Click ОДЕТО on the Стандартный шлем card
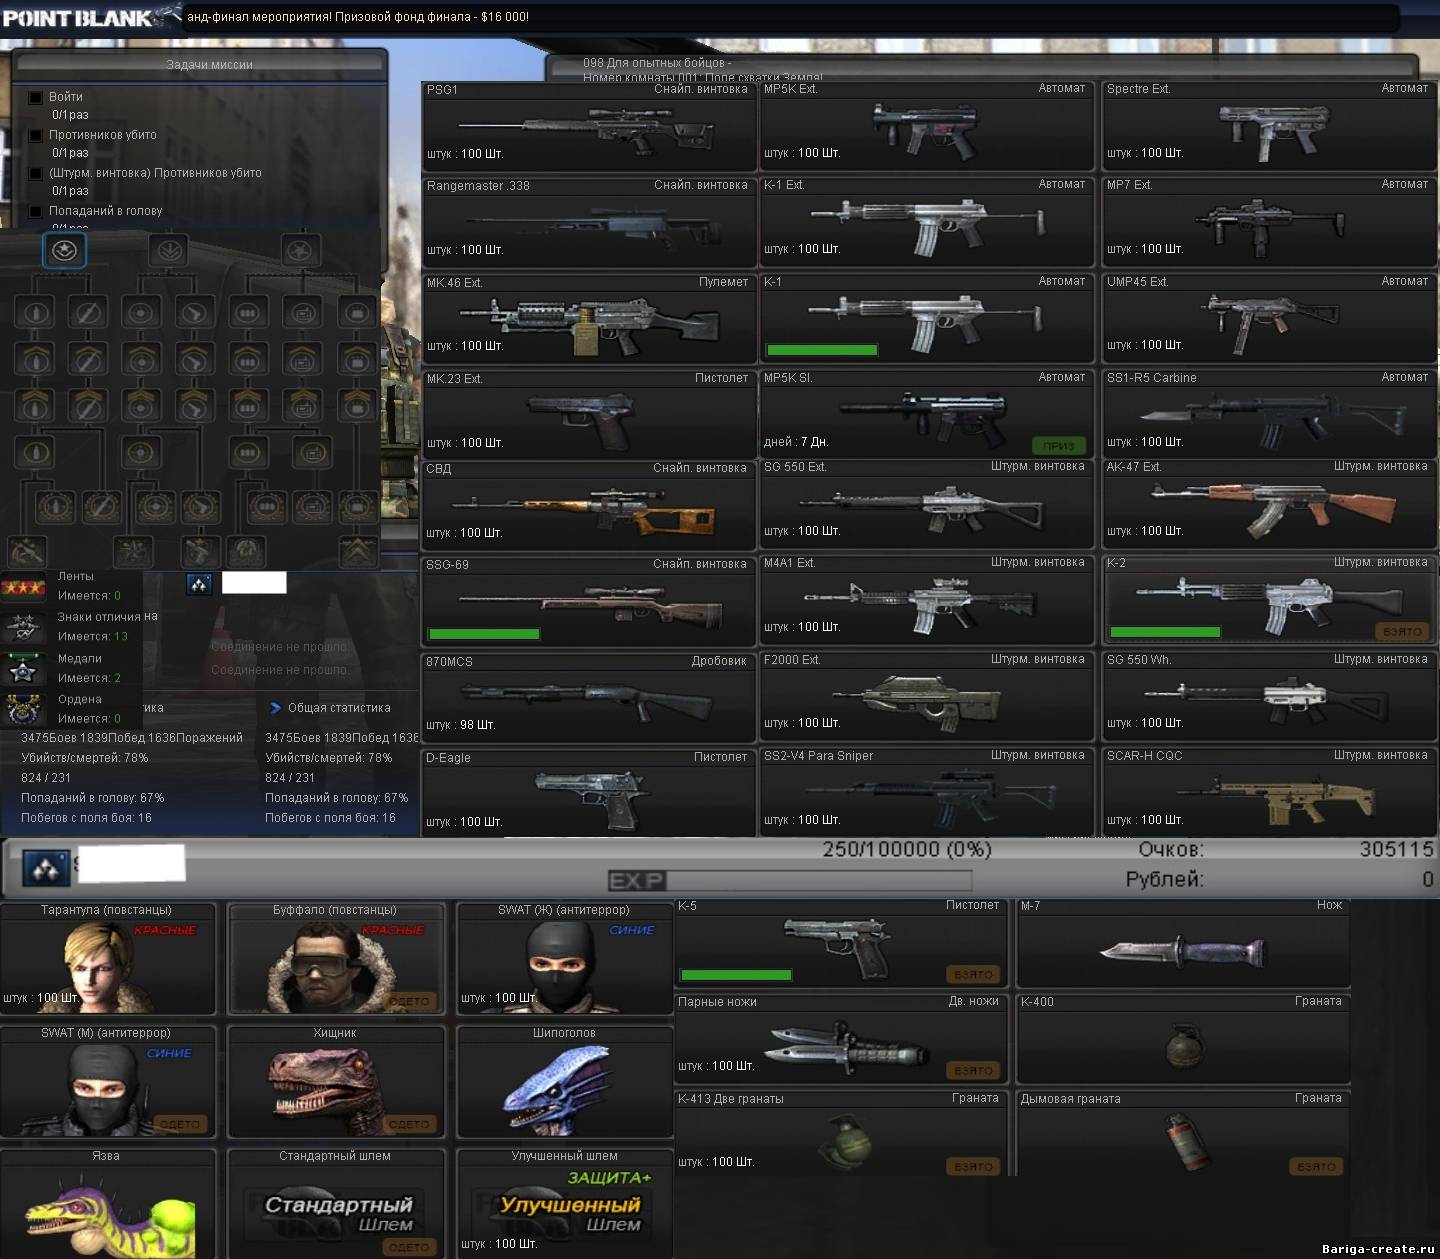1440x1259 pixels. (409, 1247)
